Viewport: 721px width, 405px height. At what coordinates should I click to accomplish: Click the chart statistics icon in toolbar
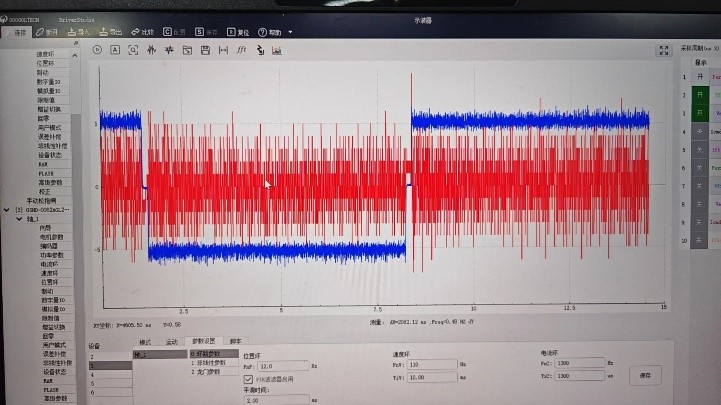277,49
